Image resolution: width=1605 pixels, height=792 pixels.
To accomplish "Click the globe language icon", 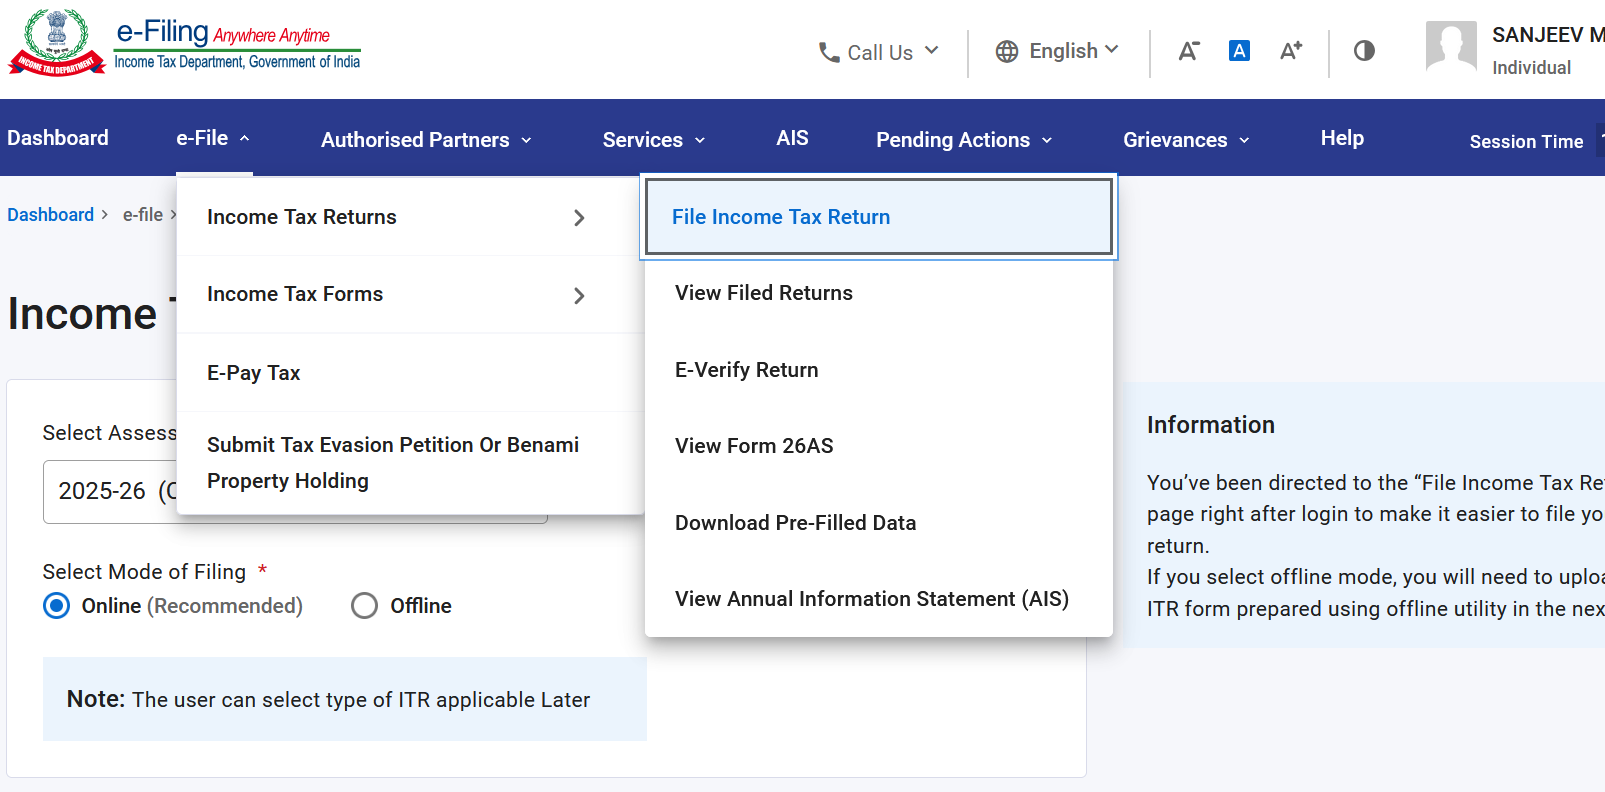I will pos(1007,51).
